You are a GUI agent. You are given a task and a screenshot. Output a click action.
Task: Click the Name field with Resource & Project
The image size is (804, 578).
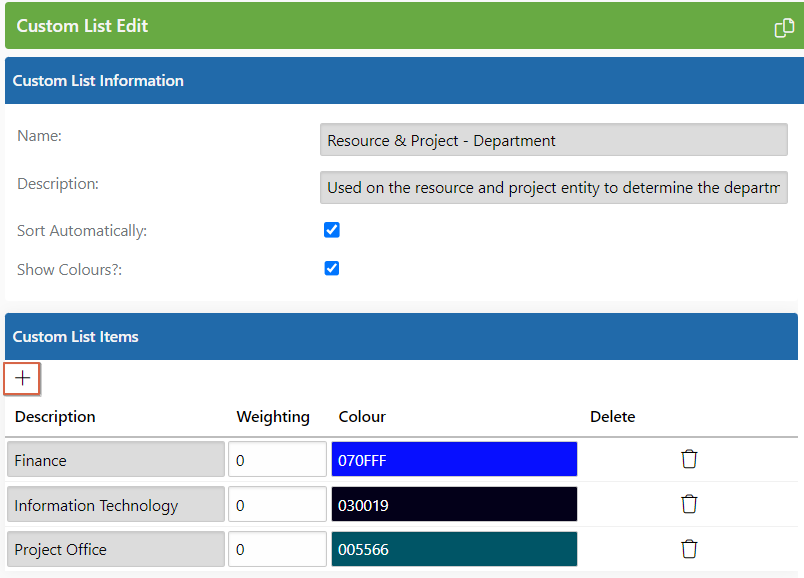554,139
